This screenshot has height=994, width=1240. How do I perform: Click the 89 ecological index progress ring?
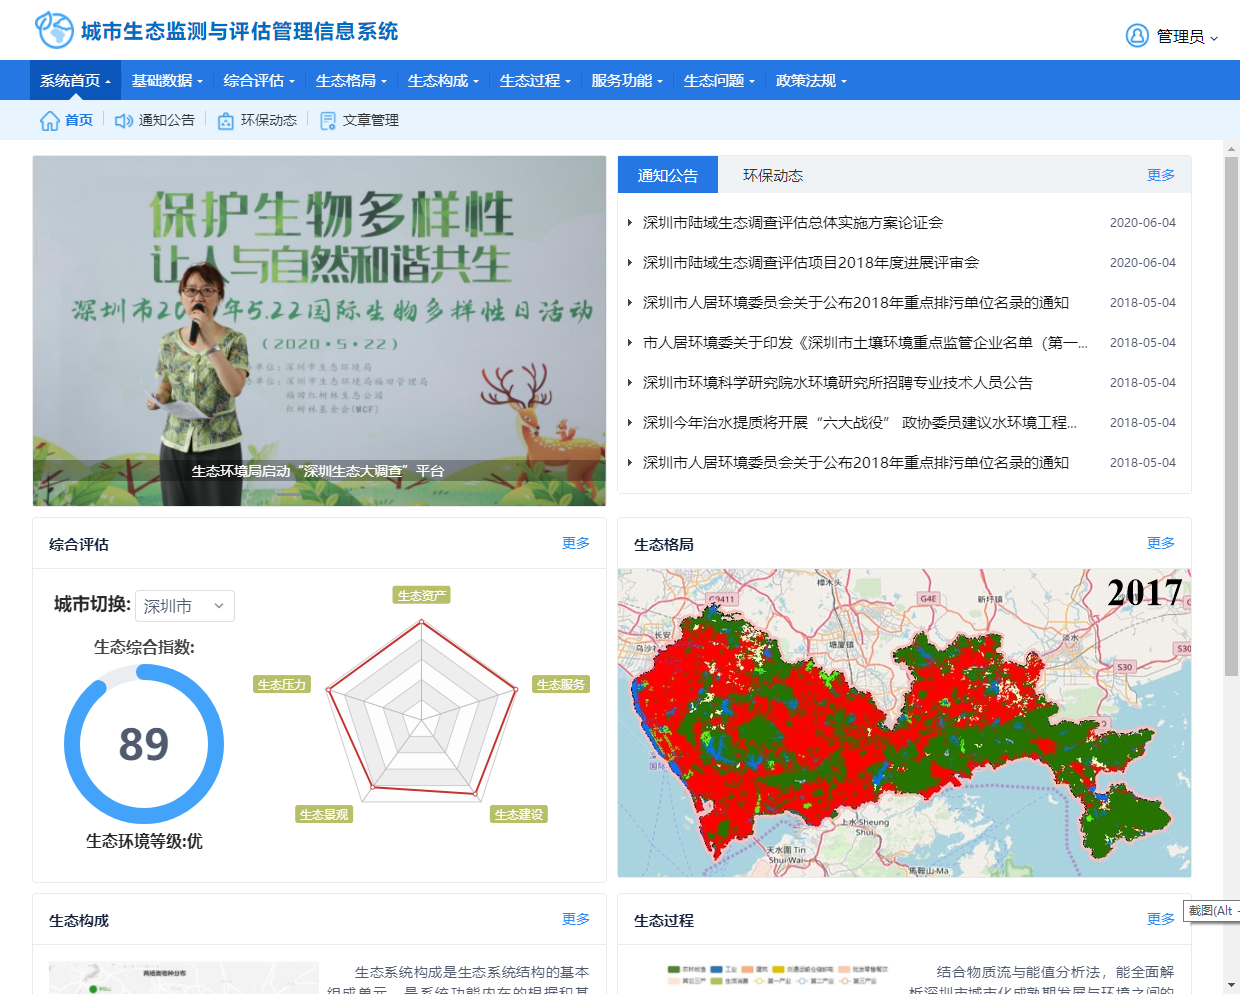144,744
